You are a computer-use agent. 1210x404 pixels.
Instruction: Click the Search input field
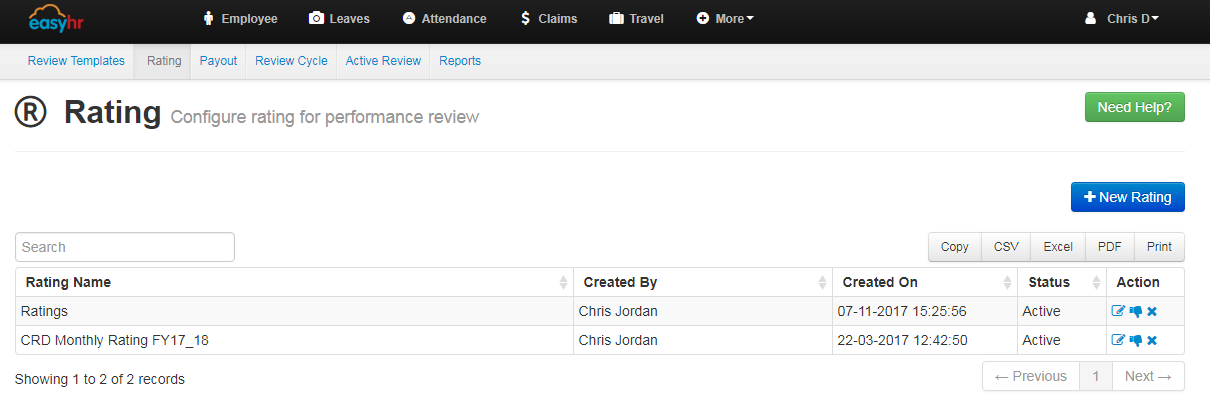(125, 247)
